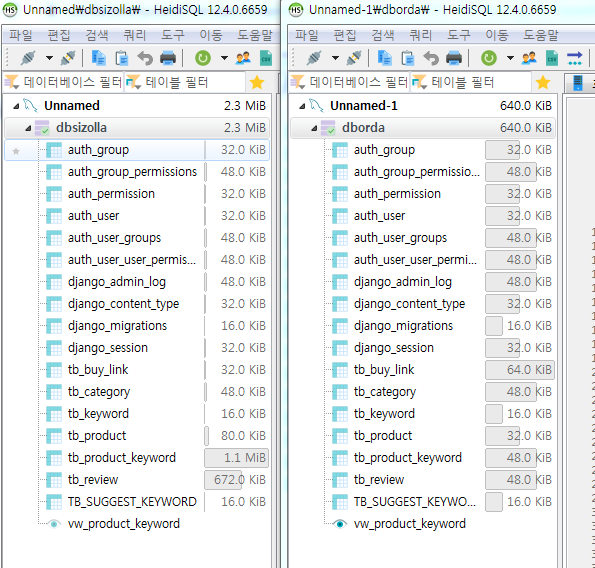Toggle favorites star filter in right window
Screen dimensions: 595x568
click(x=543, y=82)
